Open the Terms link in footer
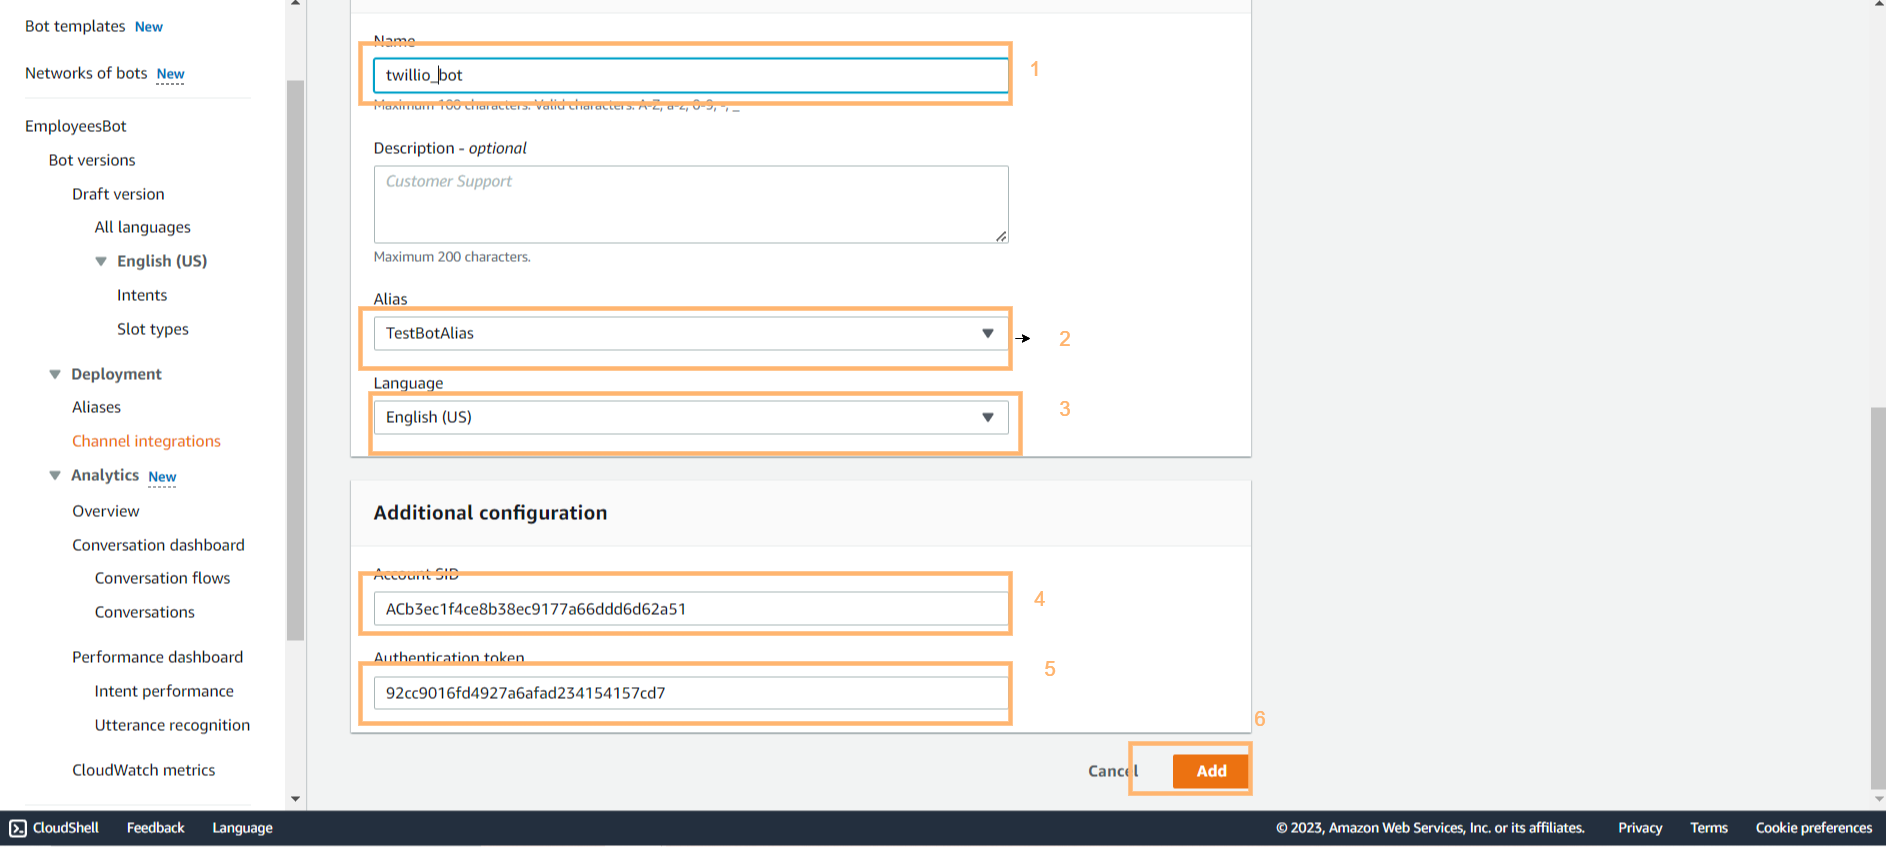Viewport: 1886px width, 847px height. coord(1709,828)
